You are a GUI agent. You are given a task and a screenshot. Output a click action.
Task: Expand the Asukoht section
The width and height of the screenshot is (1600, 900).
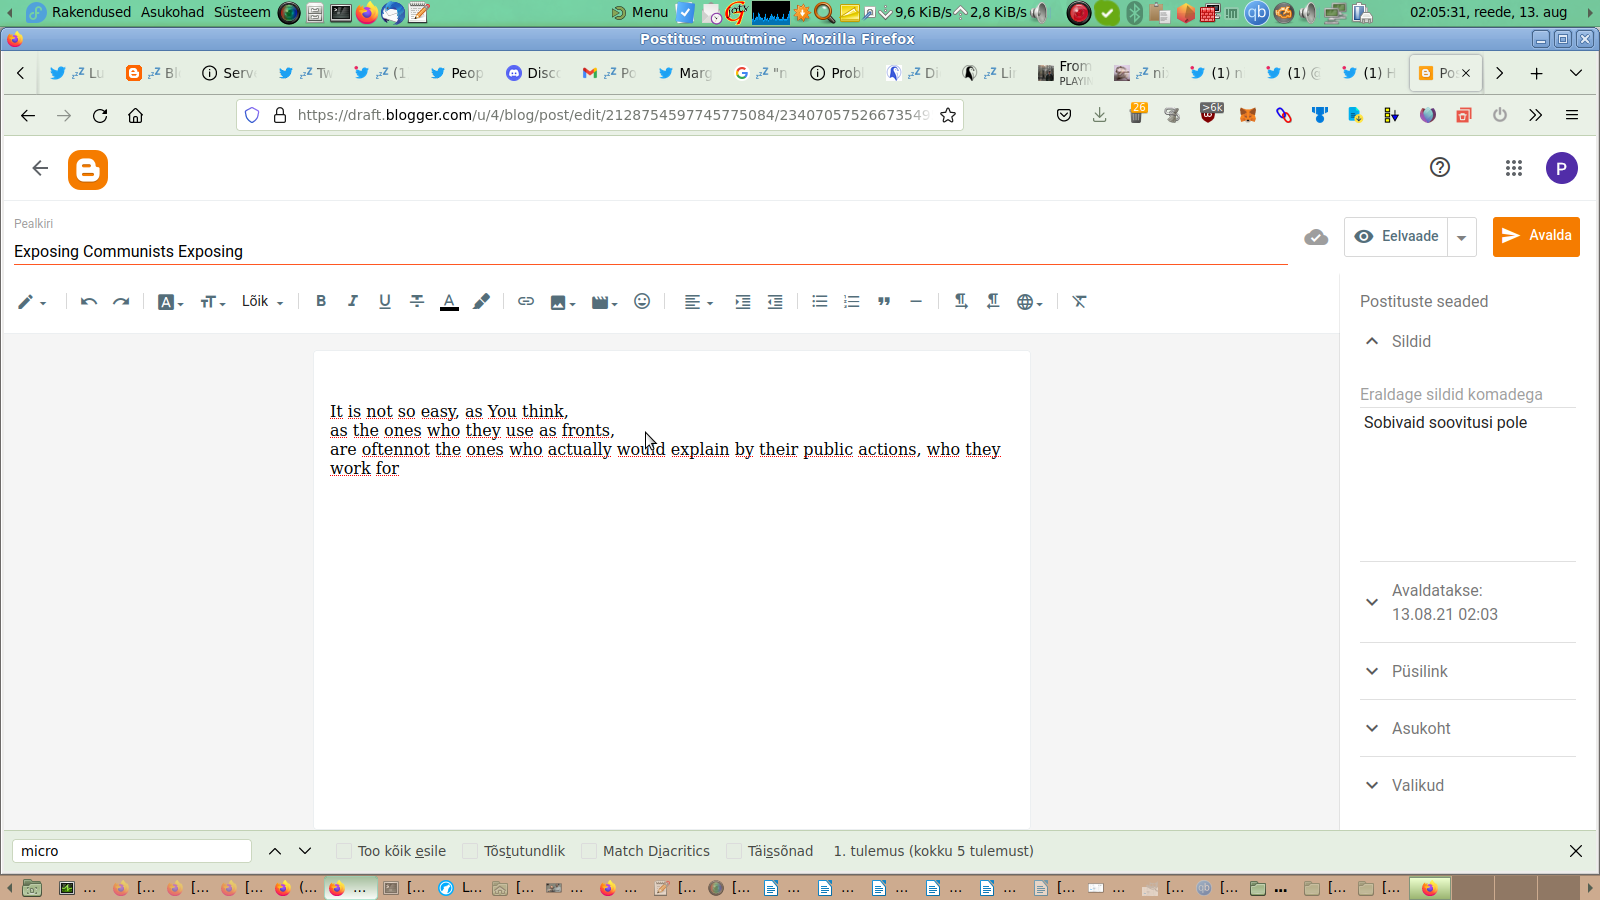pos(1420,728)
